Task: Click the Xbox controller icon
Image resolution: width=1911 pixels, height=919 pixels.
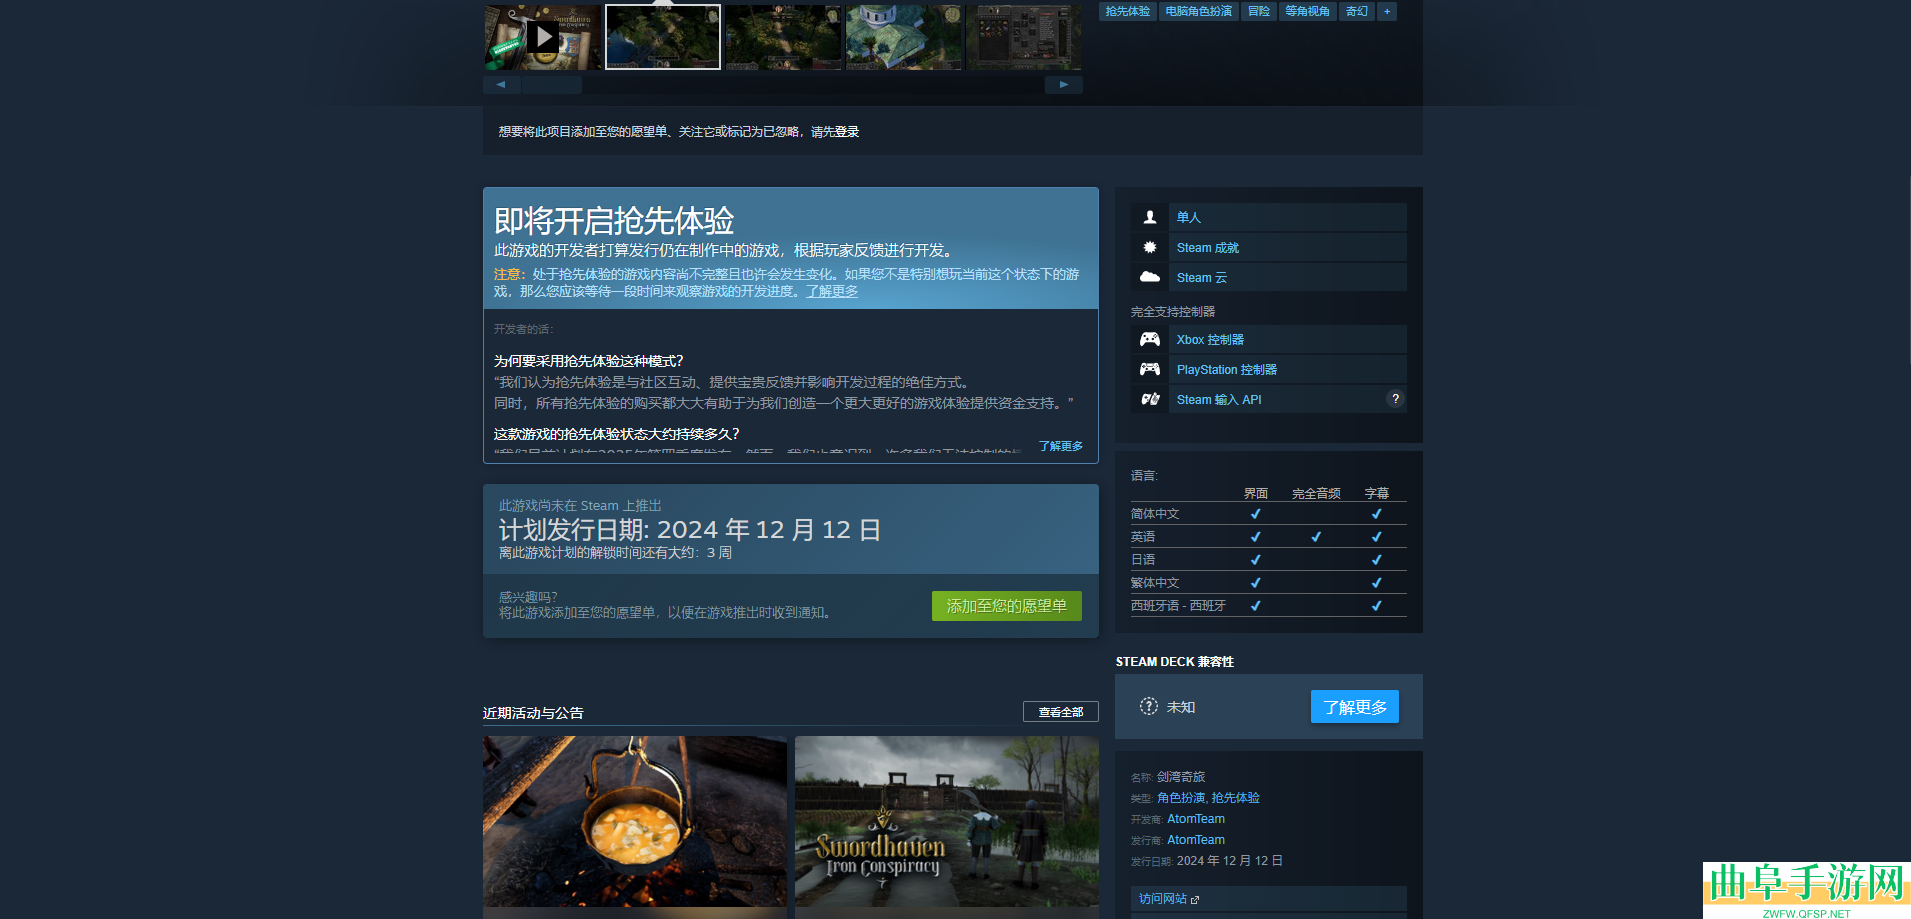Action: pos(1150,339)
